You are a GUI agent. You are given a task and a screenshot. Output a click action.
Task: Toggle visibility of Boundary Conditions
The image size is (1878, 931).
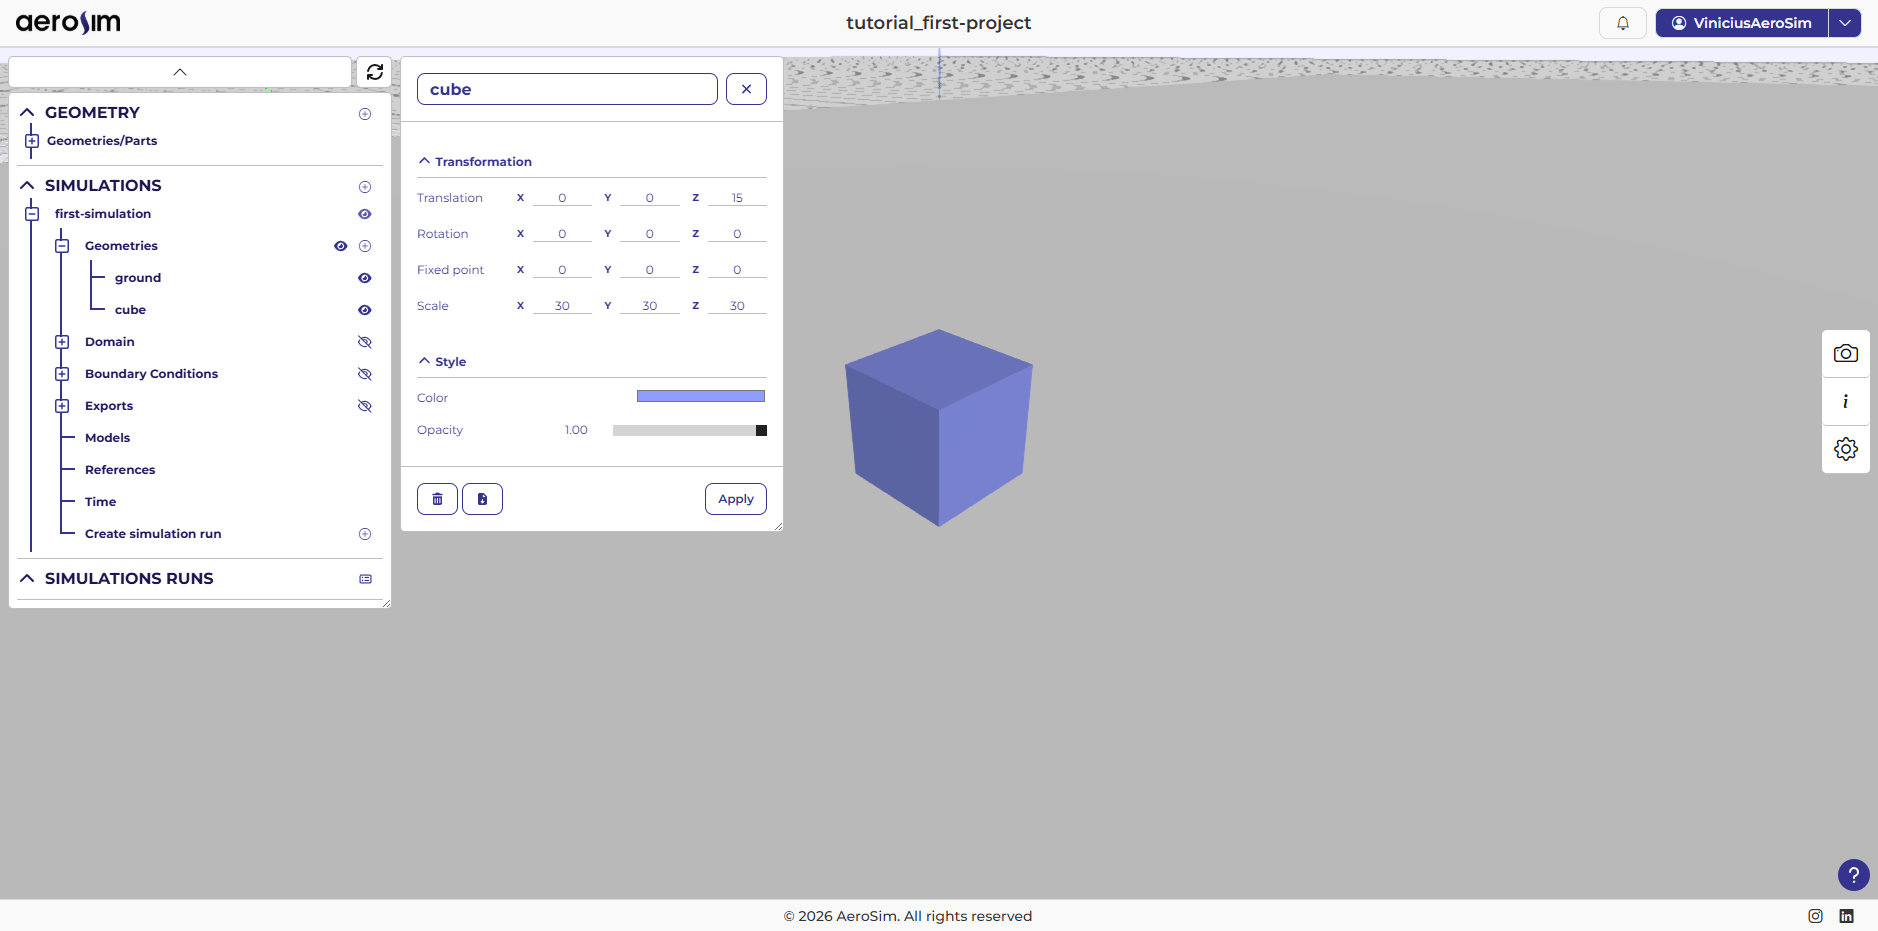tap(364, 374)
